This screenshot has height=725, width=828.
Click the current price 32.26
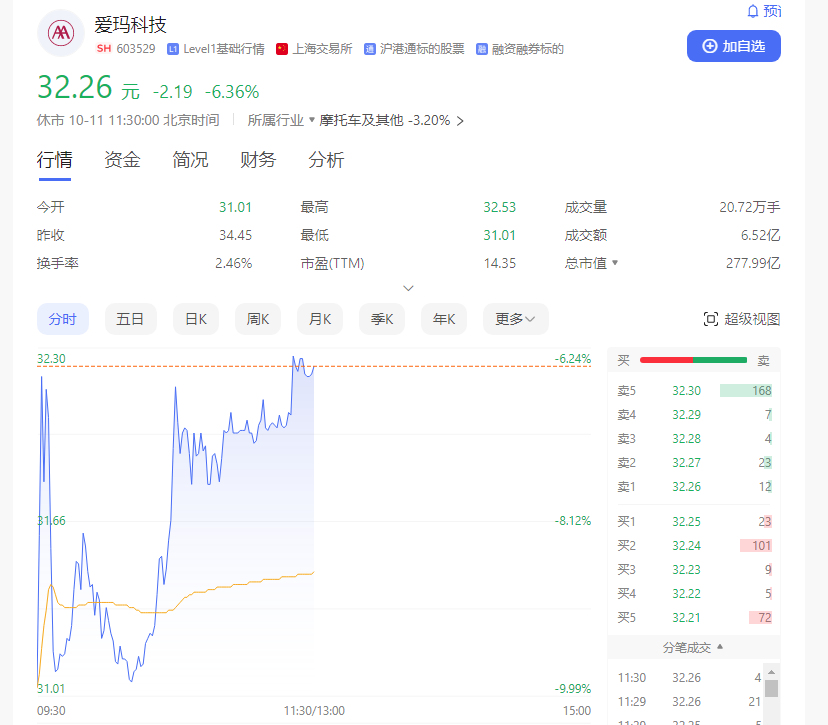[74, 87]
